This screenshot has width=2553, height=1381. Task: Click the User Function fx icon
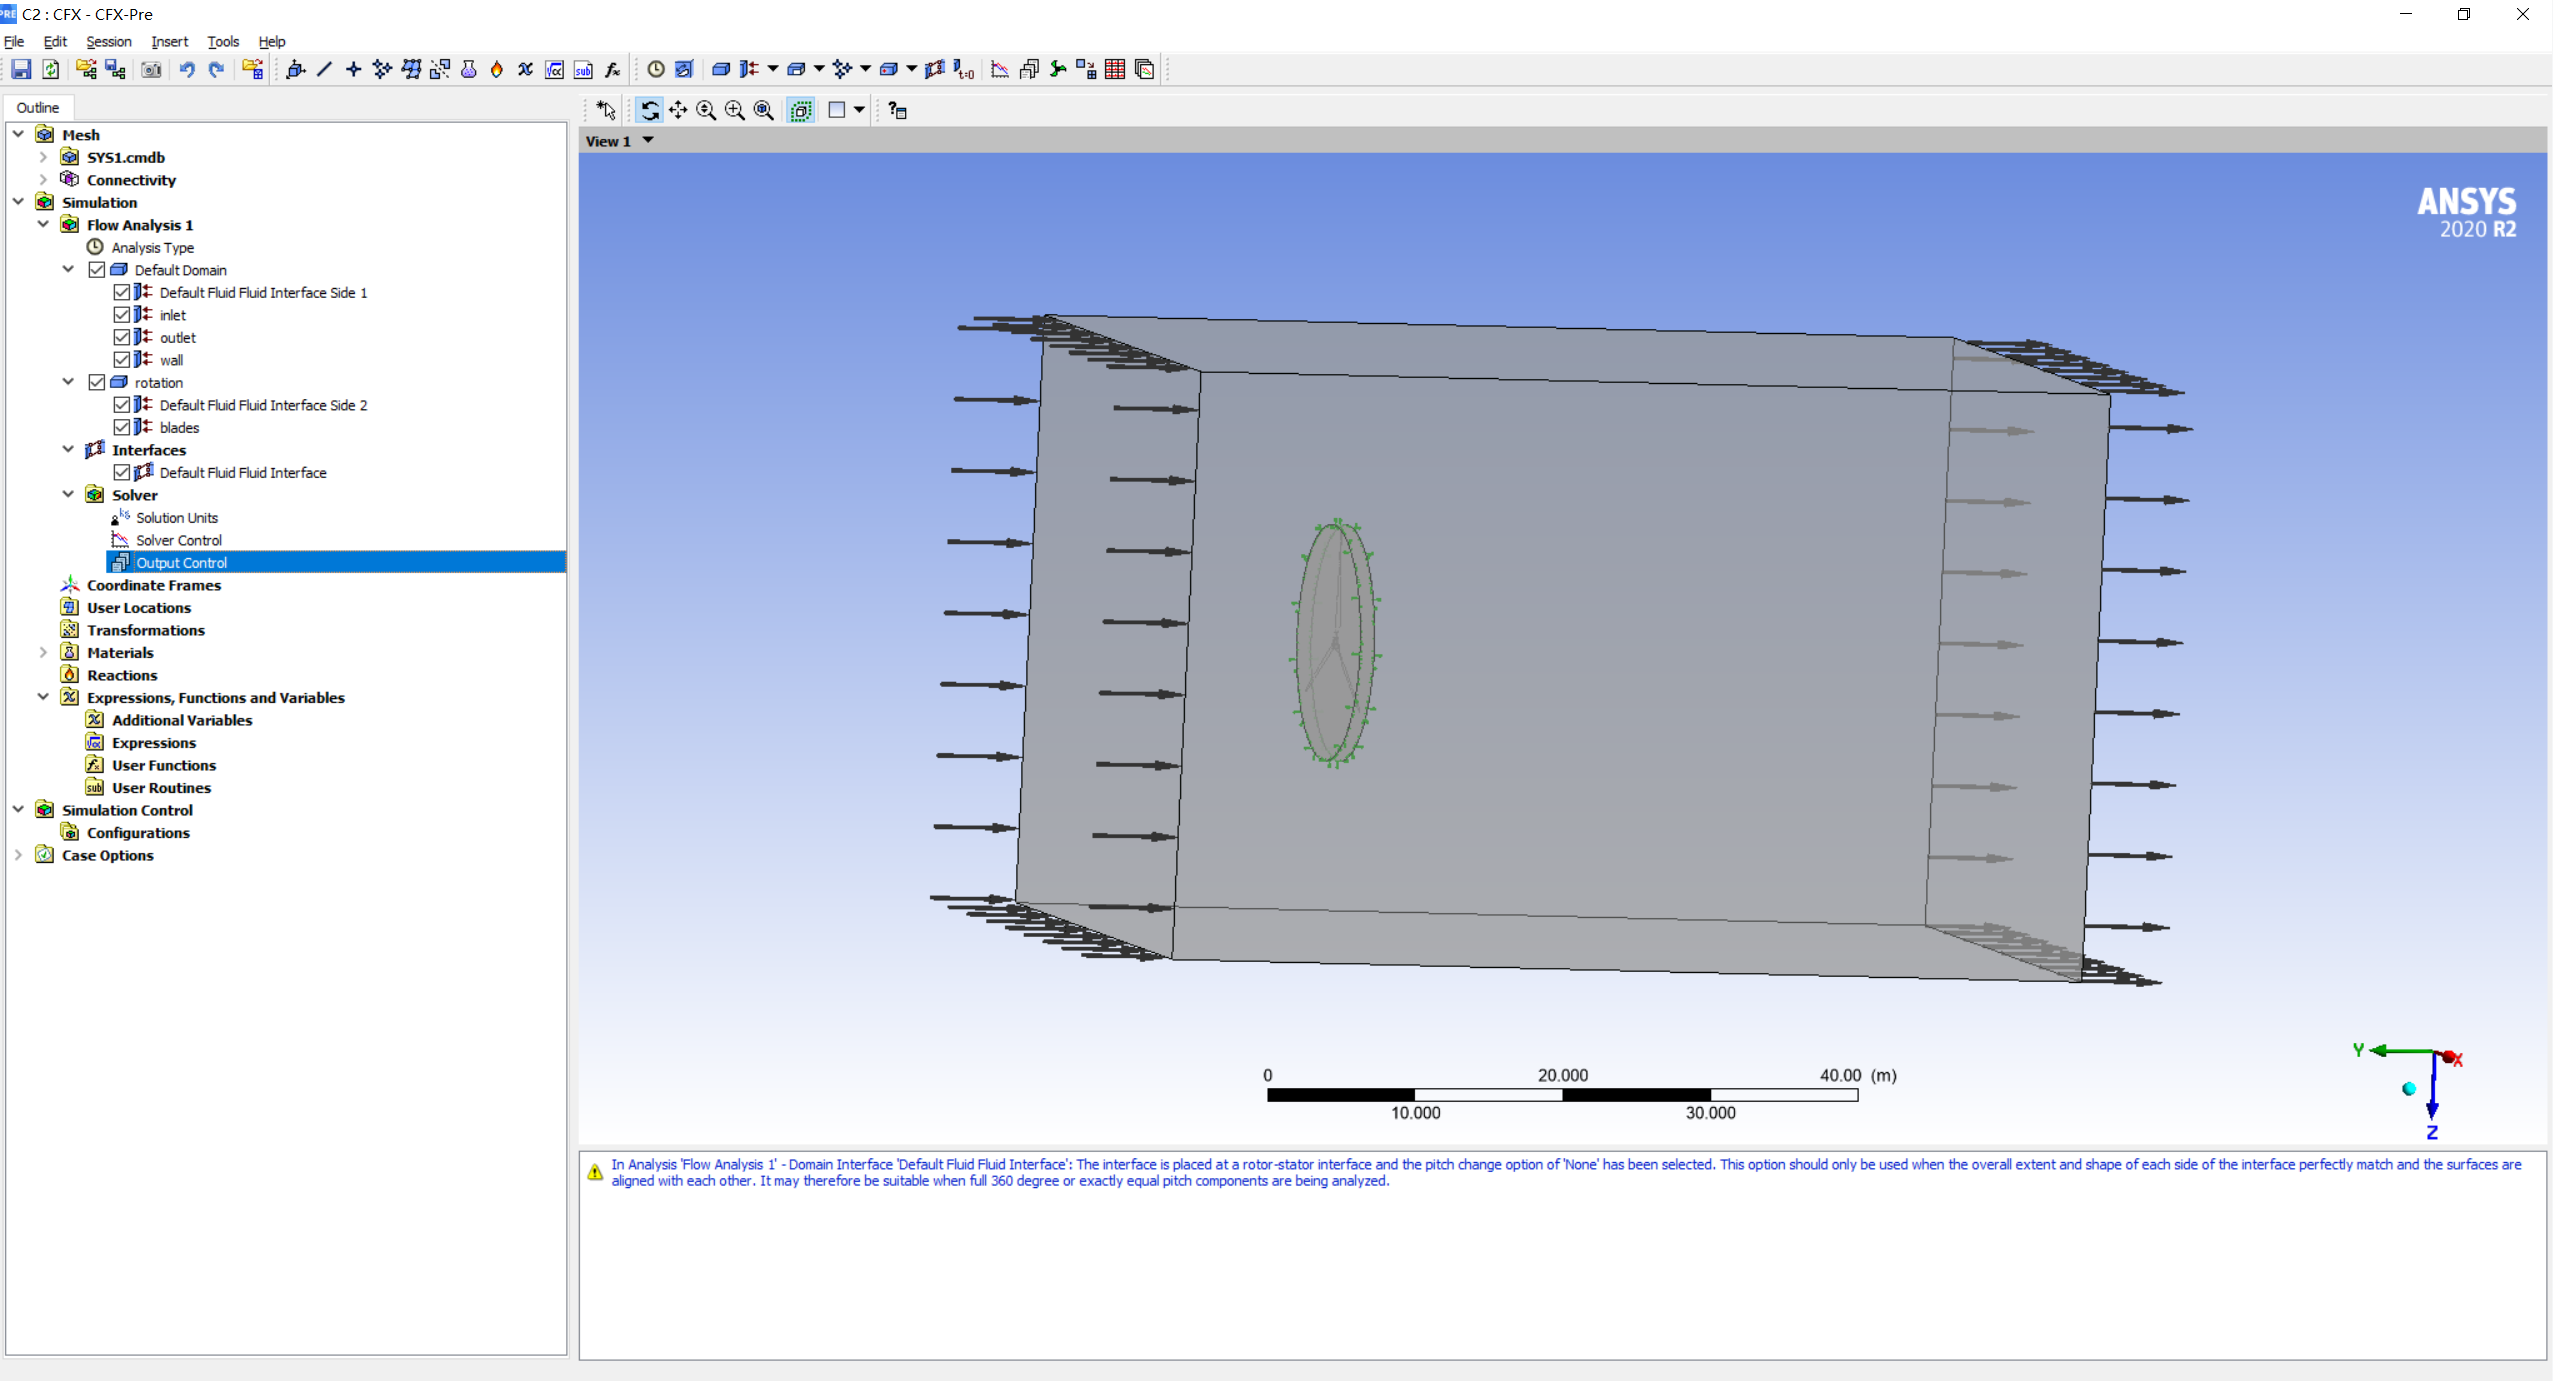pyautogui.click(x=613, y=69)
